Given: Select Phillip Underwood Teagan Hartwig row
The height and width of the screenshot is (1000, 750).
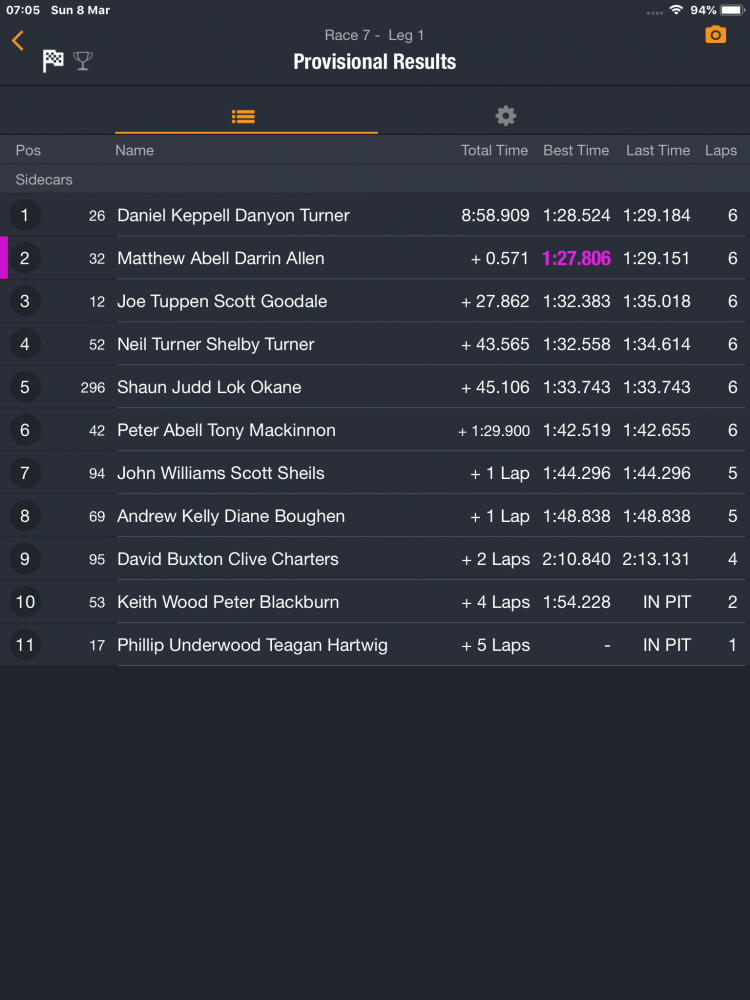Looking at the screenshot, I should pos(252,645).
